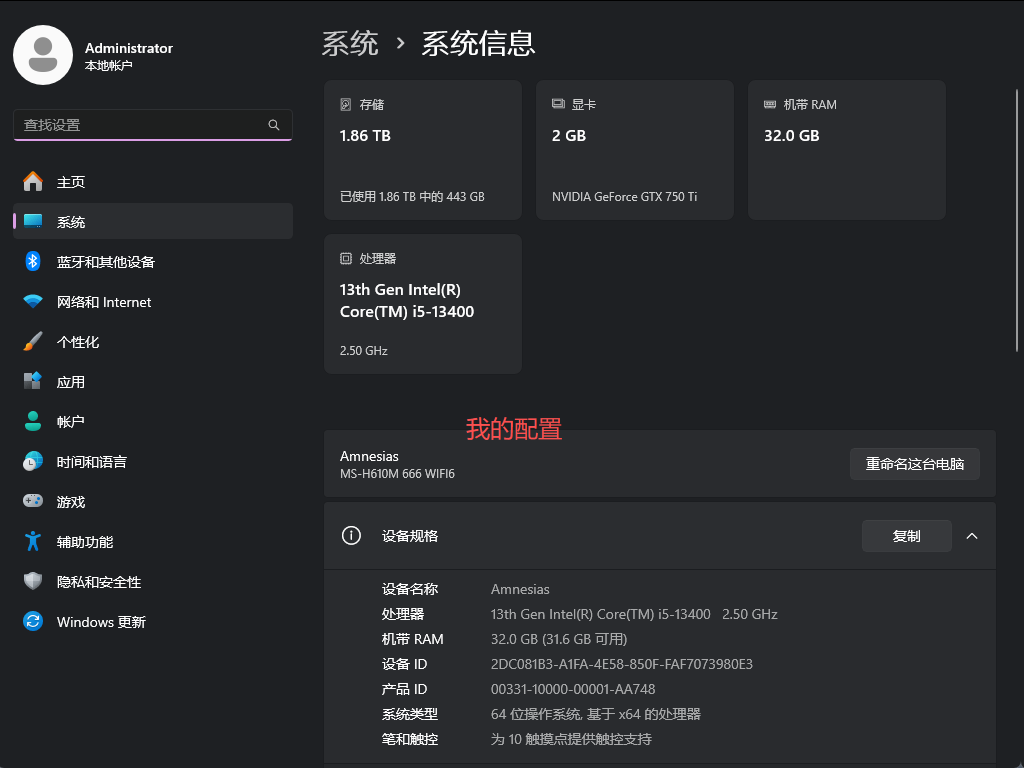
Task: Click the Gaming controller icon
Action: (x=33, y=502)
